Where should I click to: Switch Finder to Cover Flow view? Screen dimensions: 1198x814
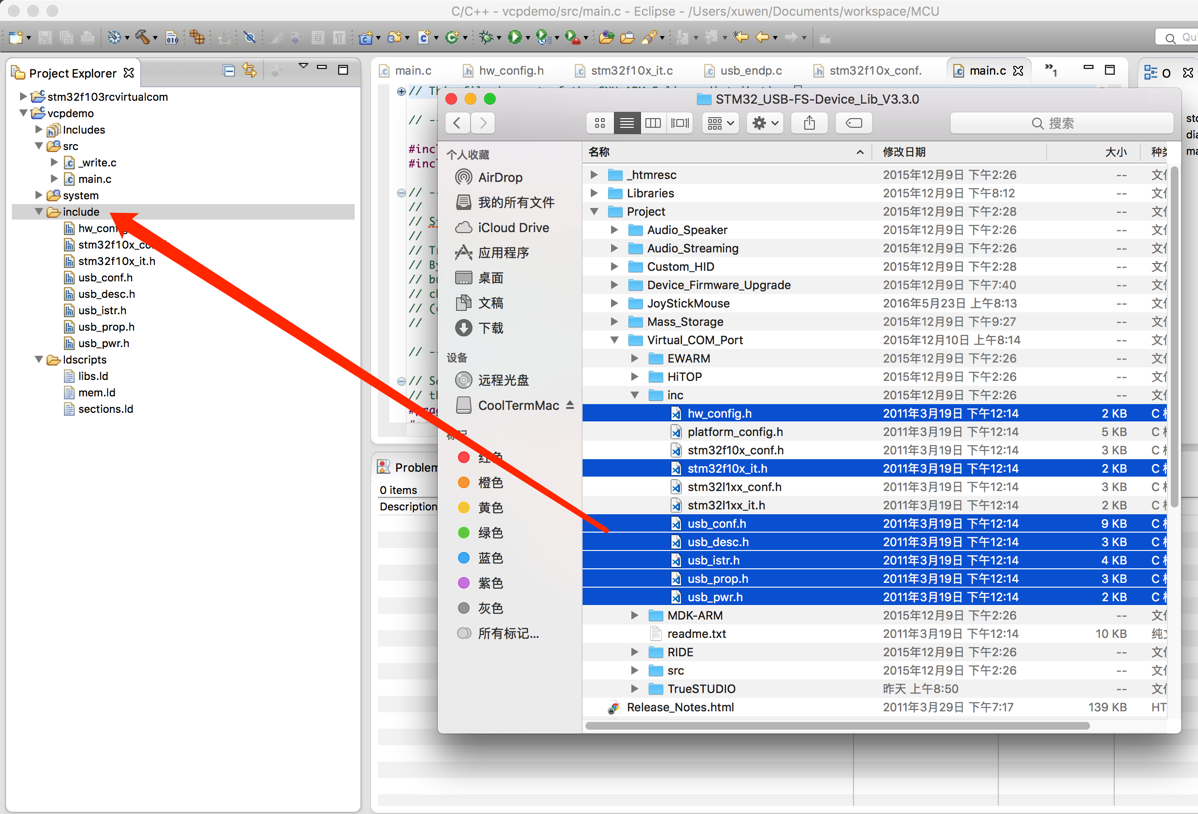[x=680, y=123]
